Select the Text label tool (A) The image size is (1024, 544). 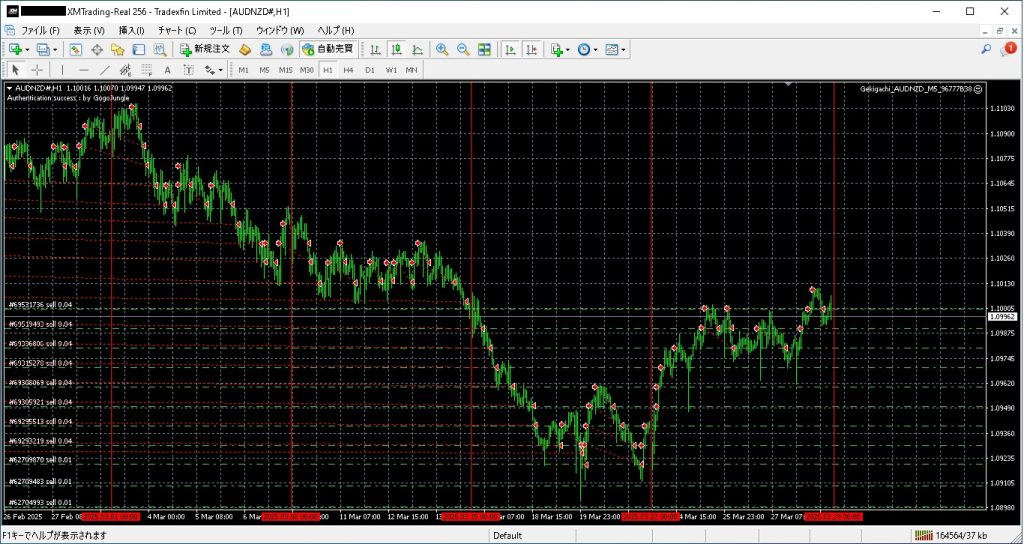pyautogui.click(x=167, y=70)
